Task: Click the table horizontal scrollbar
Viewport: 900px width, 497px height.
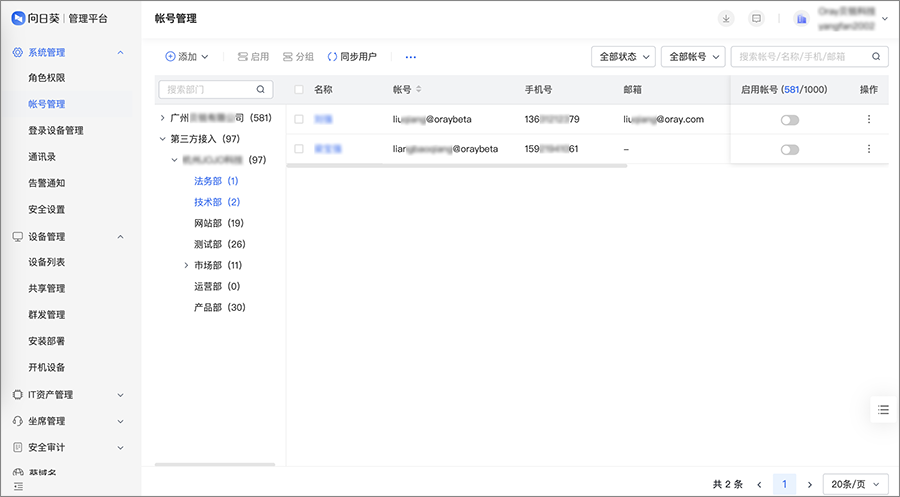Action: click(x=457, y=165)
